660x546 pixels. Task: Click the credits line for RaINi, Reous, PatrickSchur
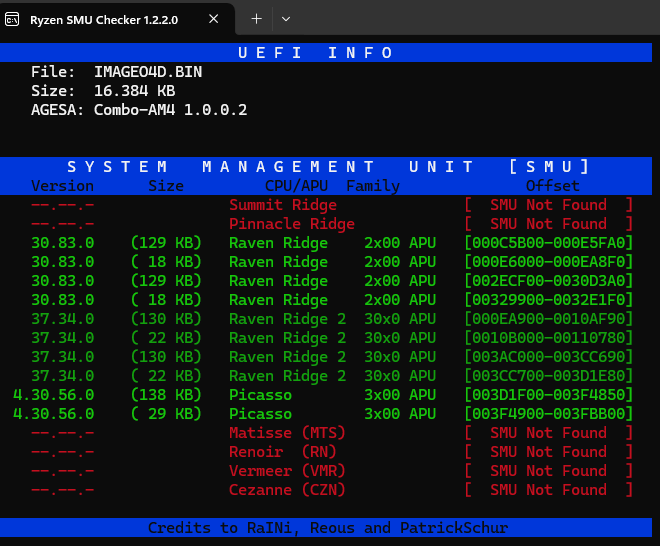coord(328,528)
